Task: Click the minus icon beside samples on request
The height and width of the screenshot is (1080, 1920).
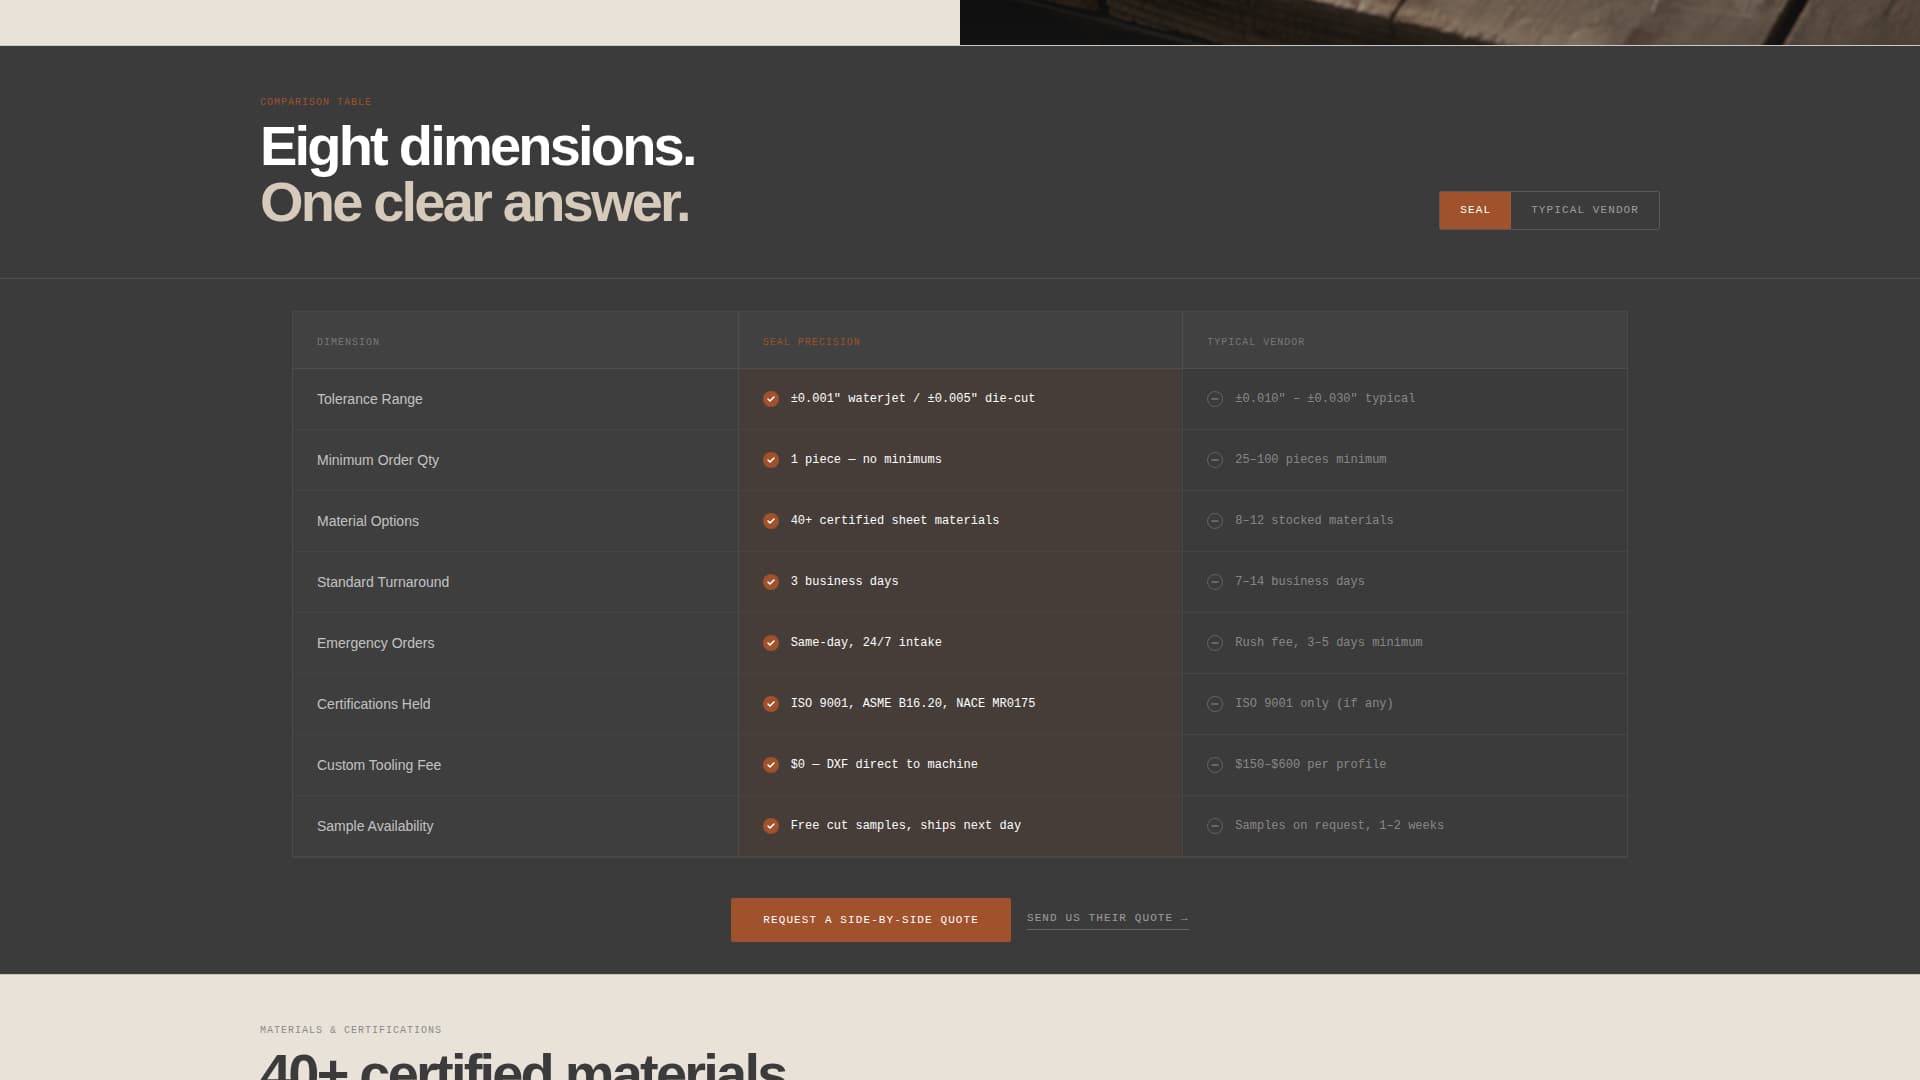Action: click(x=1215, y=826)
